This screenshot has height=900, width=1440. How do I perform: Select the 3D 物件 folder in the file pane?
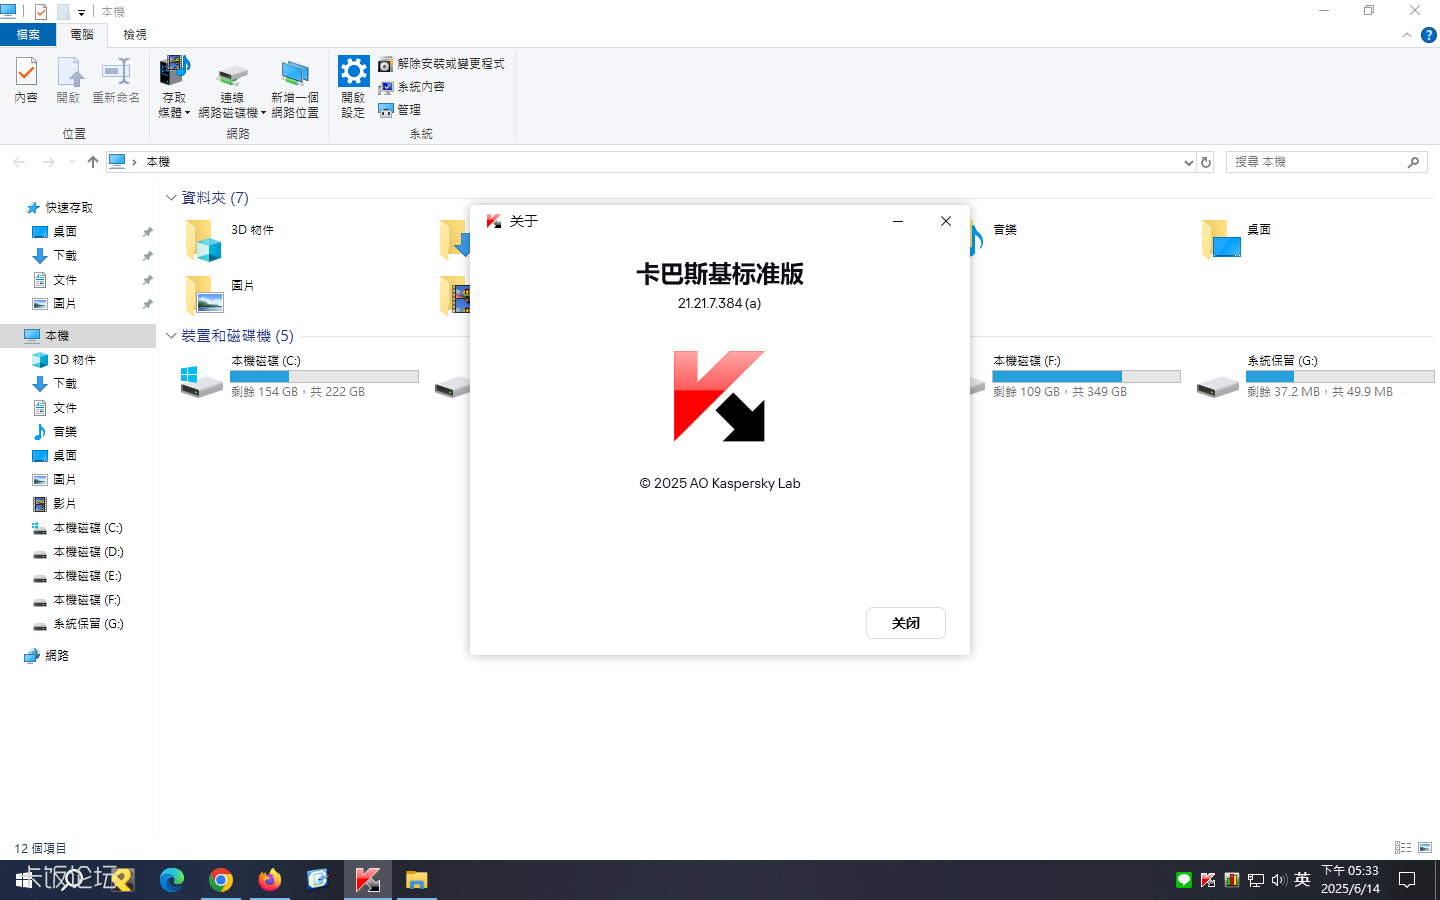[x=230, y=240]
